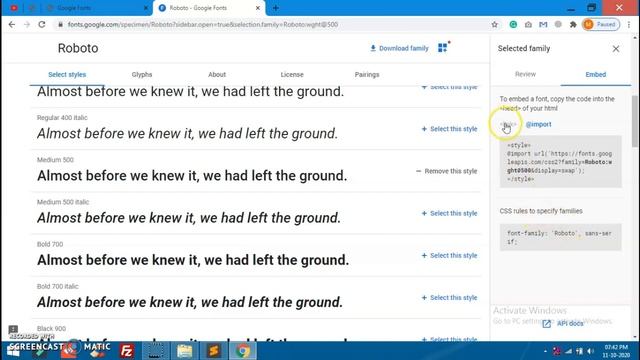The image size is (640, 360).
Task: Open Sublime Text from the taskbar
Action: [213, 351]
